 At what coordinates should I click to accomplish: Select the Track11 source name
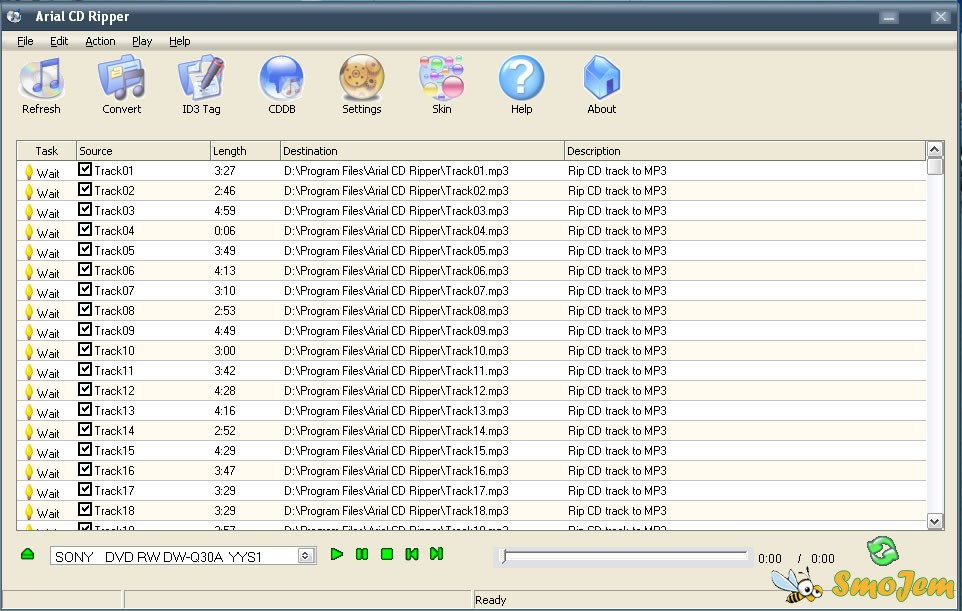114,371
